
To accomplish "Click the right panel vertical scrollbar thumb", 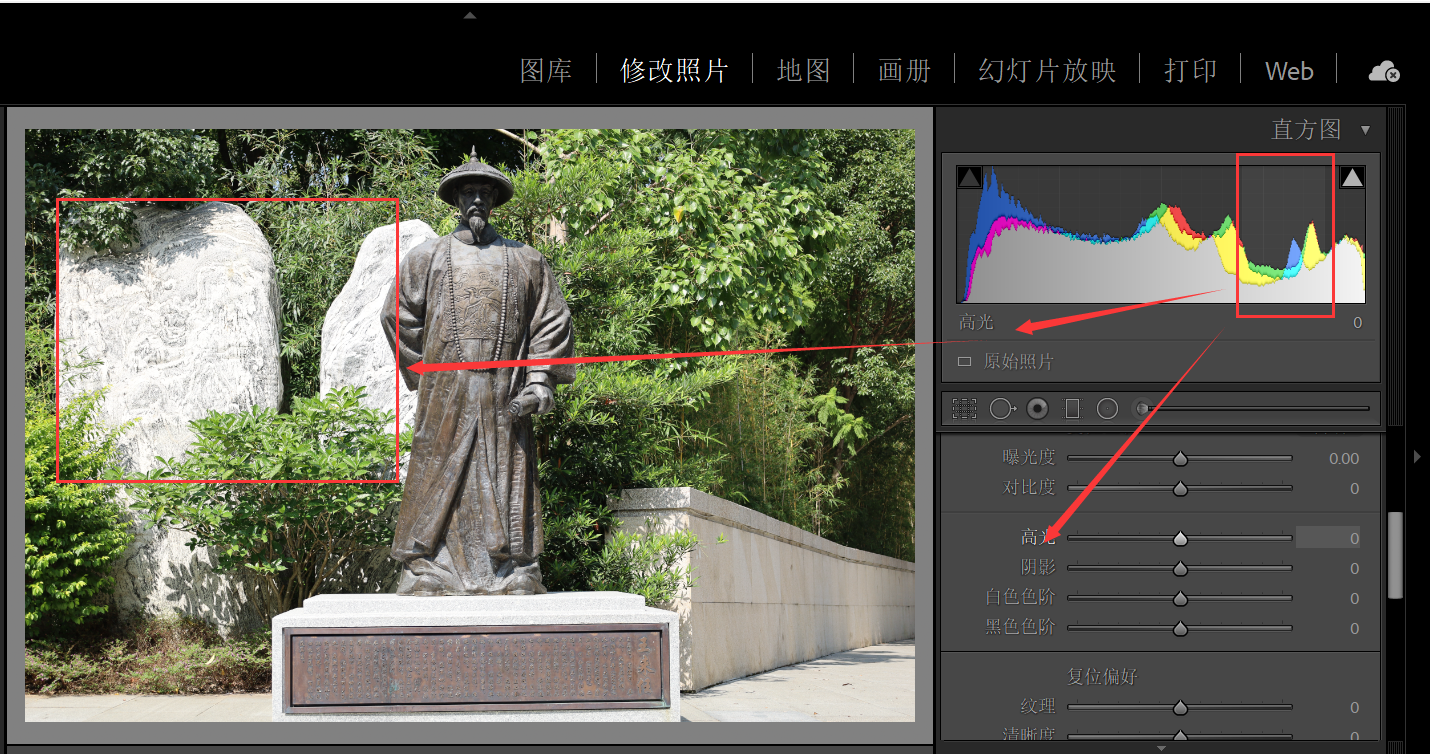I will (x=1395, y=555).
